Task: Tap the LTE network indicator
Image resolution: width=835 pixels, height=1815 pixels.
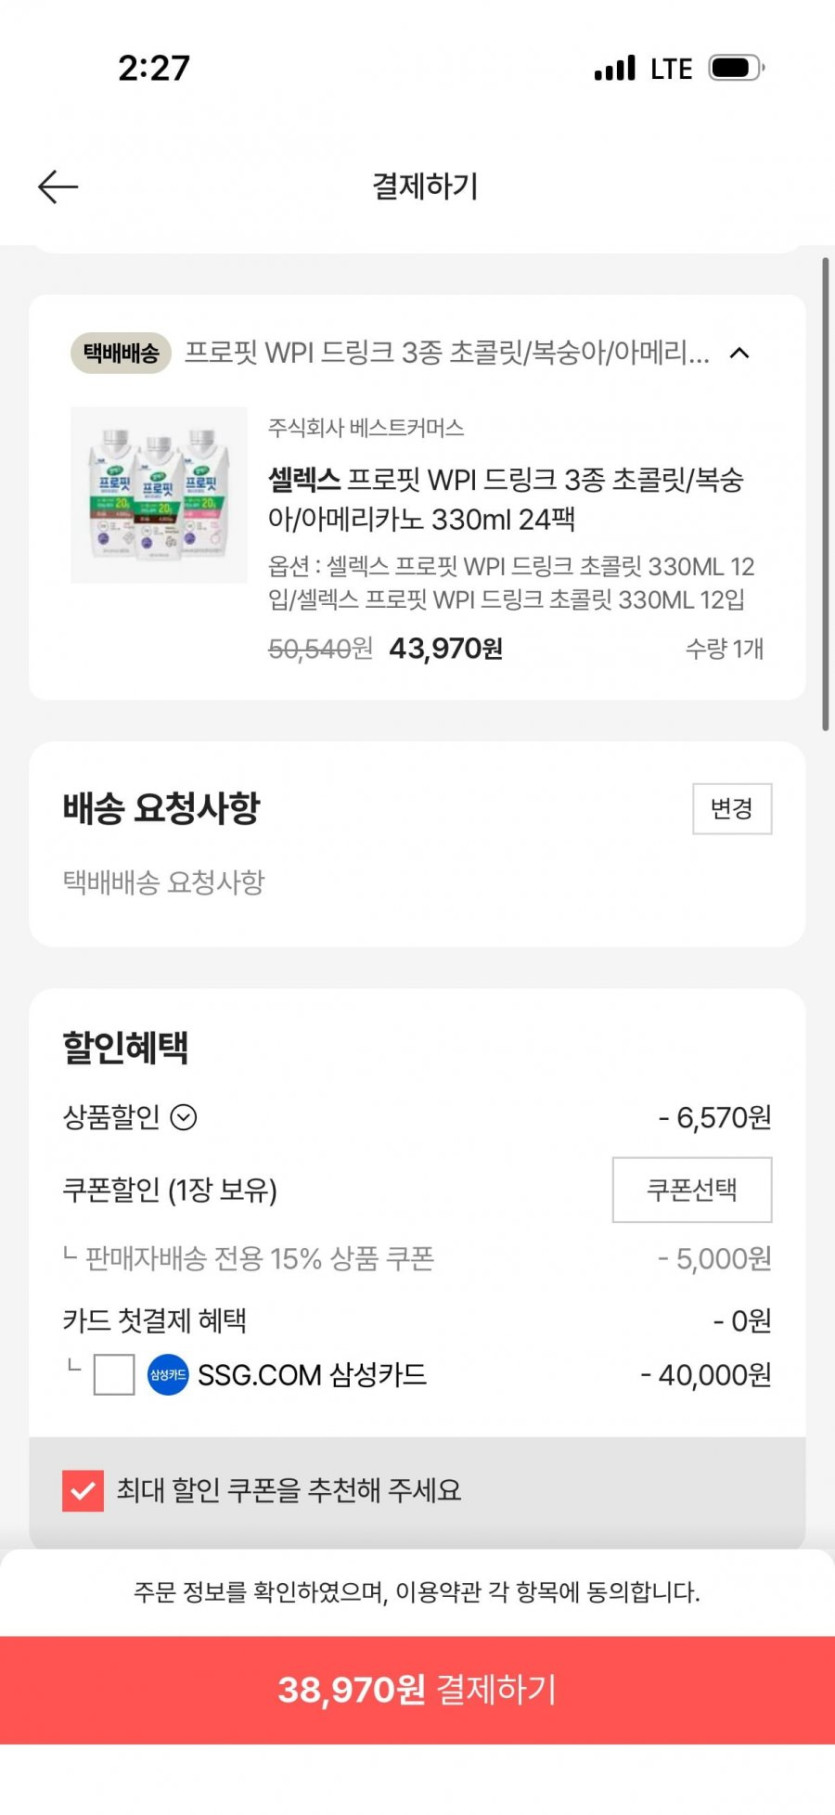Action: coord(671,69)
